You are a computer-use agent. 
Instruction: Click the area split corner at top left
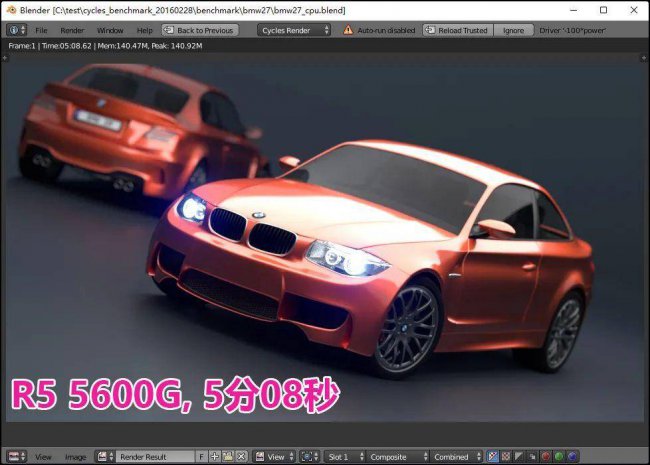(x=5, y=58)
